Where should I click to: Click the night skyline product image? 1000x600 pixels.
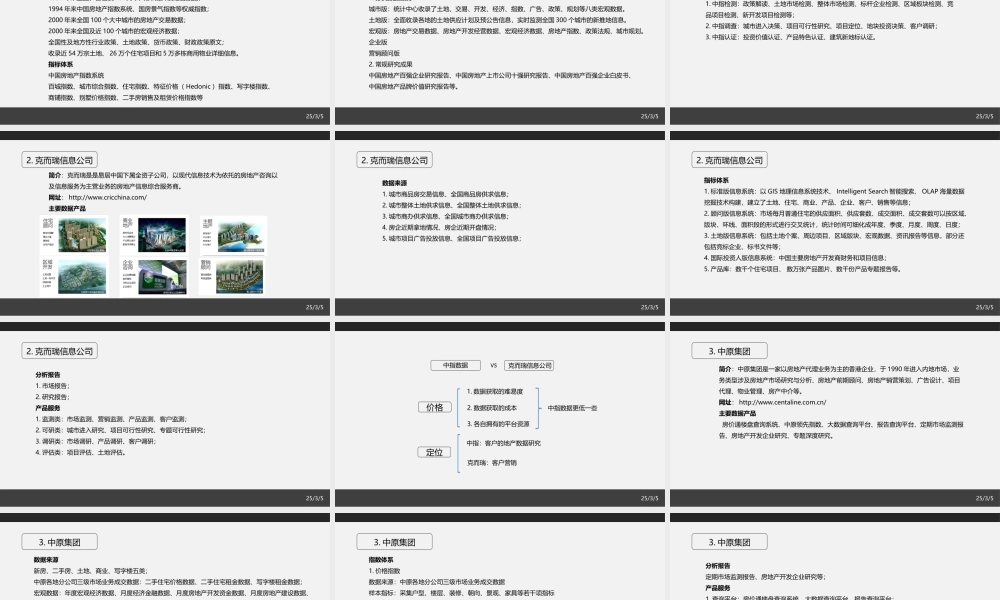tap(161, 235)
